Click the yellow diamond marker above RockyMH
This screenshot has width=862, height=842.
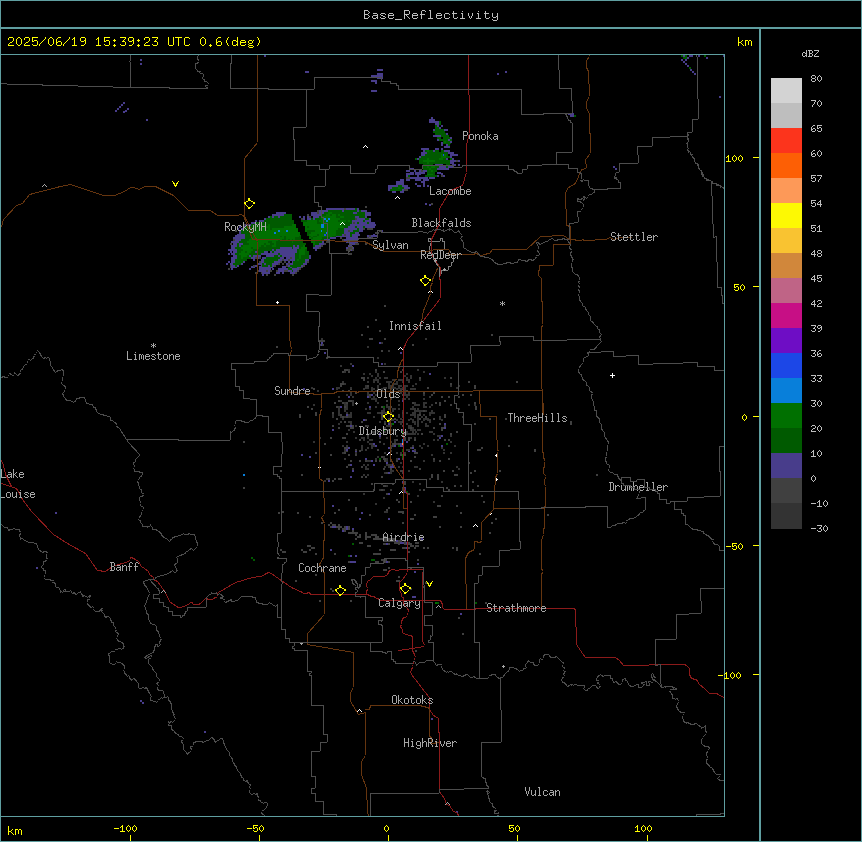tap(250, 204)
